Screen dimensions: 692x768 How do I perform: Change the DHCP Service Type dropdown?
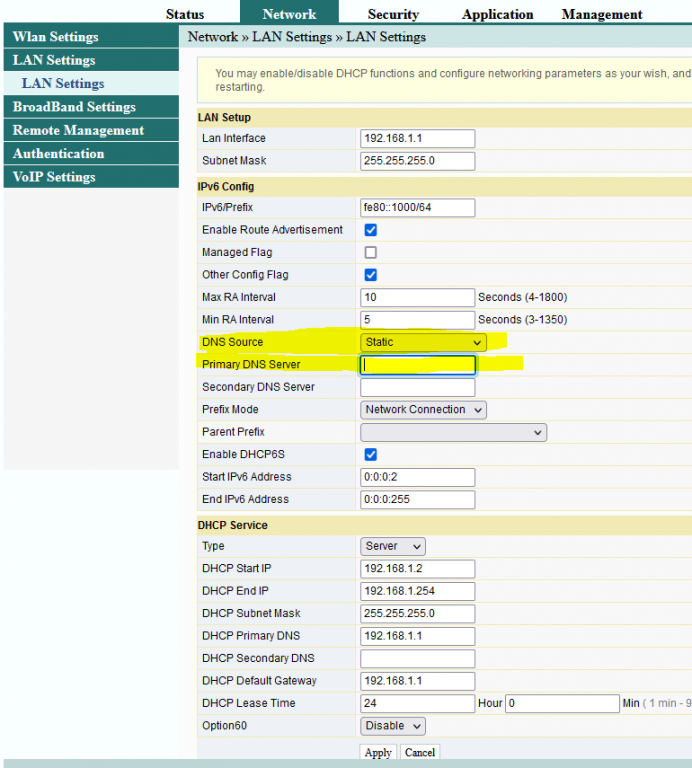[x=392, y=546]
